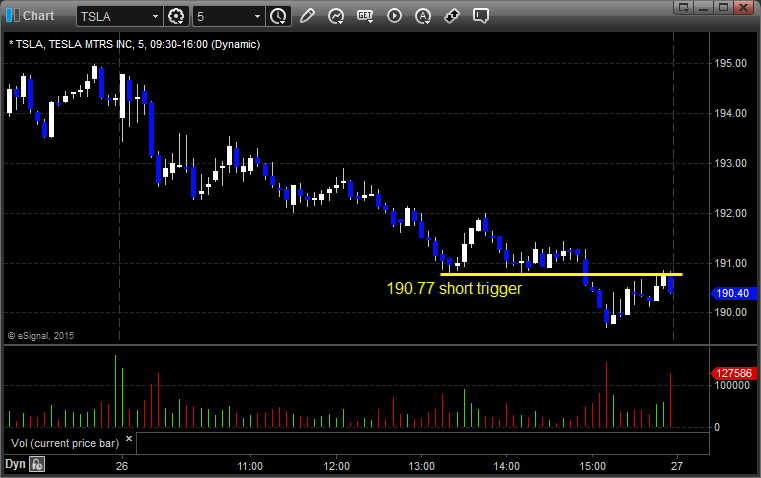Open the studies chart-line icon
Screen dimensions: 761x478
click(336, 16)
